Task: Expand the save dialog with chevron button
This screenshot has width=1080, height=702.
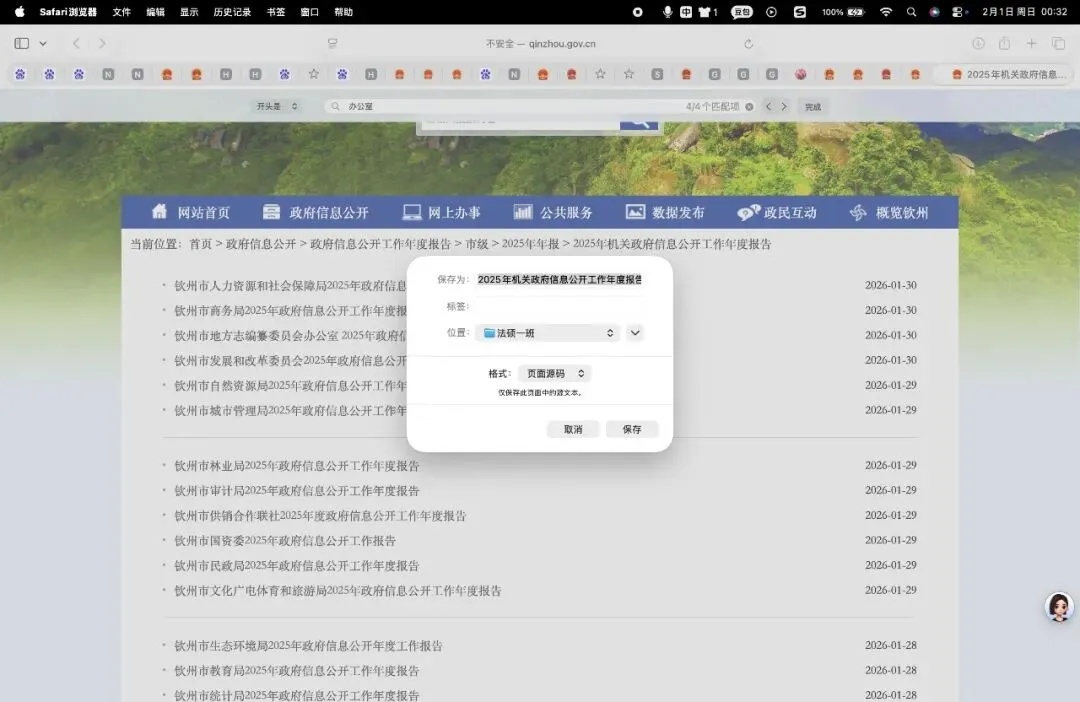Action: tap(635, 333)
